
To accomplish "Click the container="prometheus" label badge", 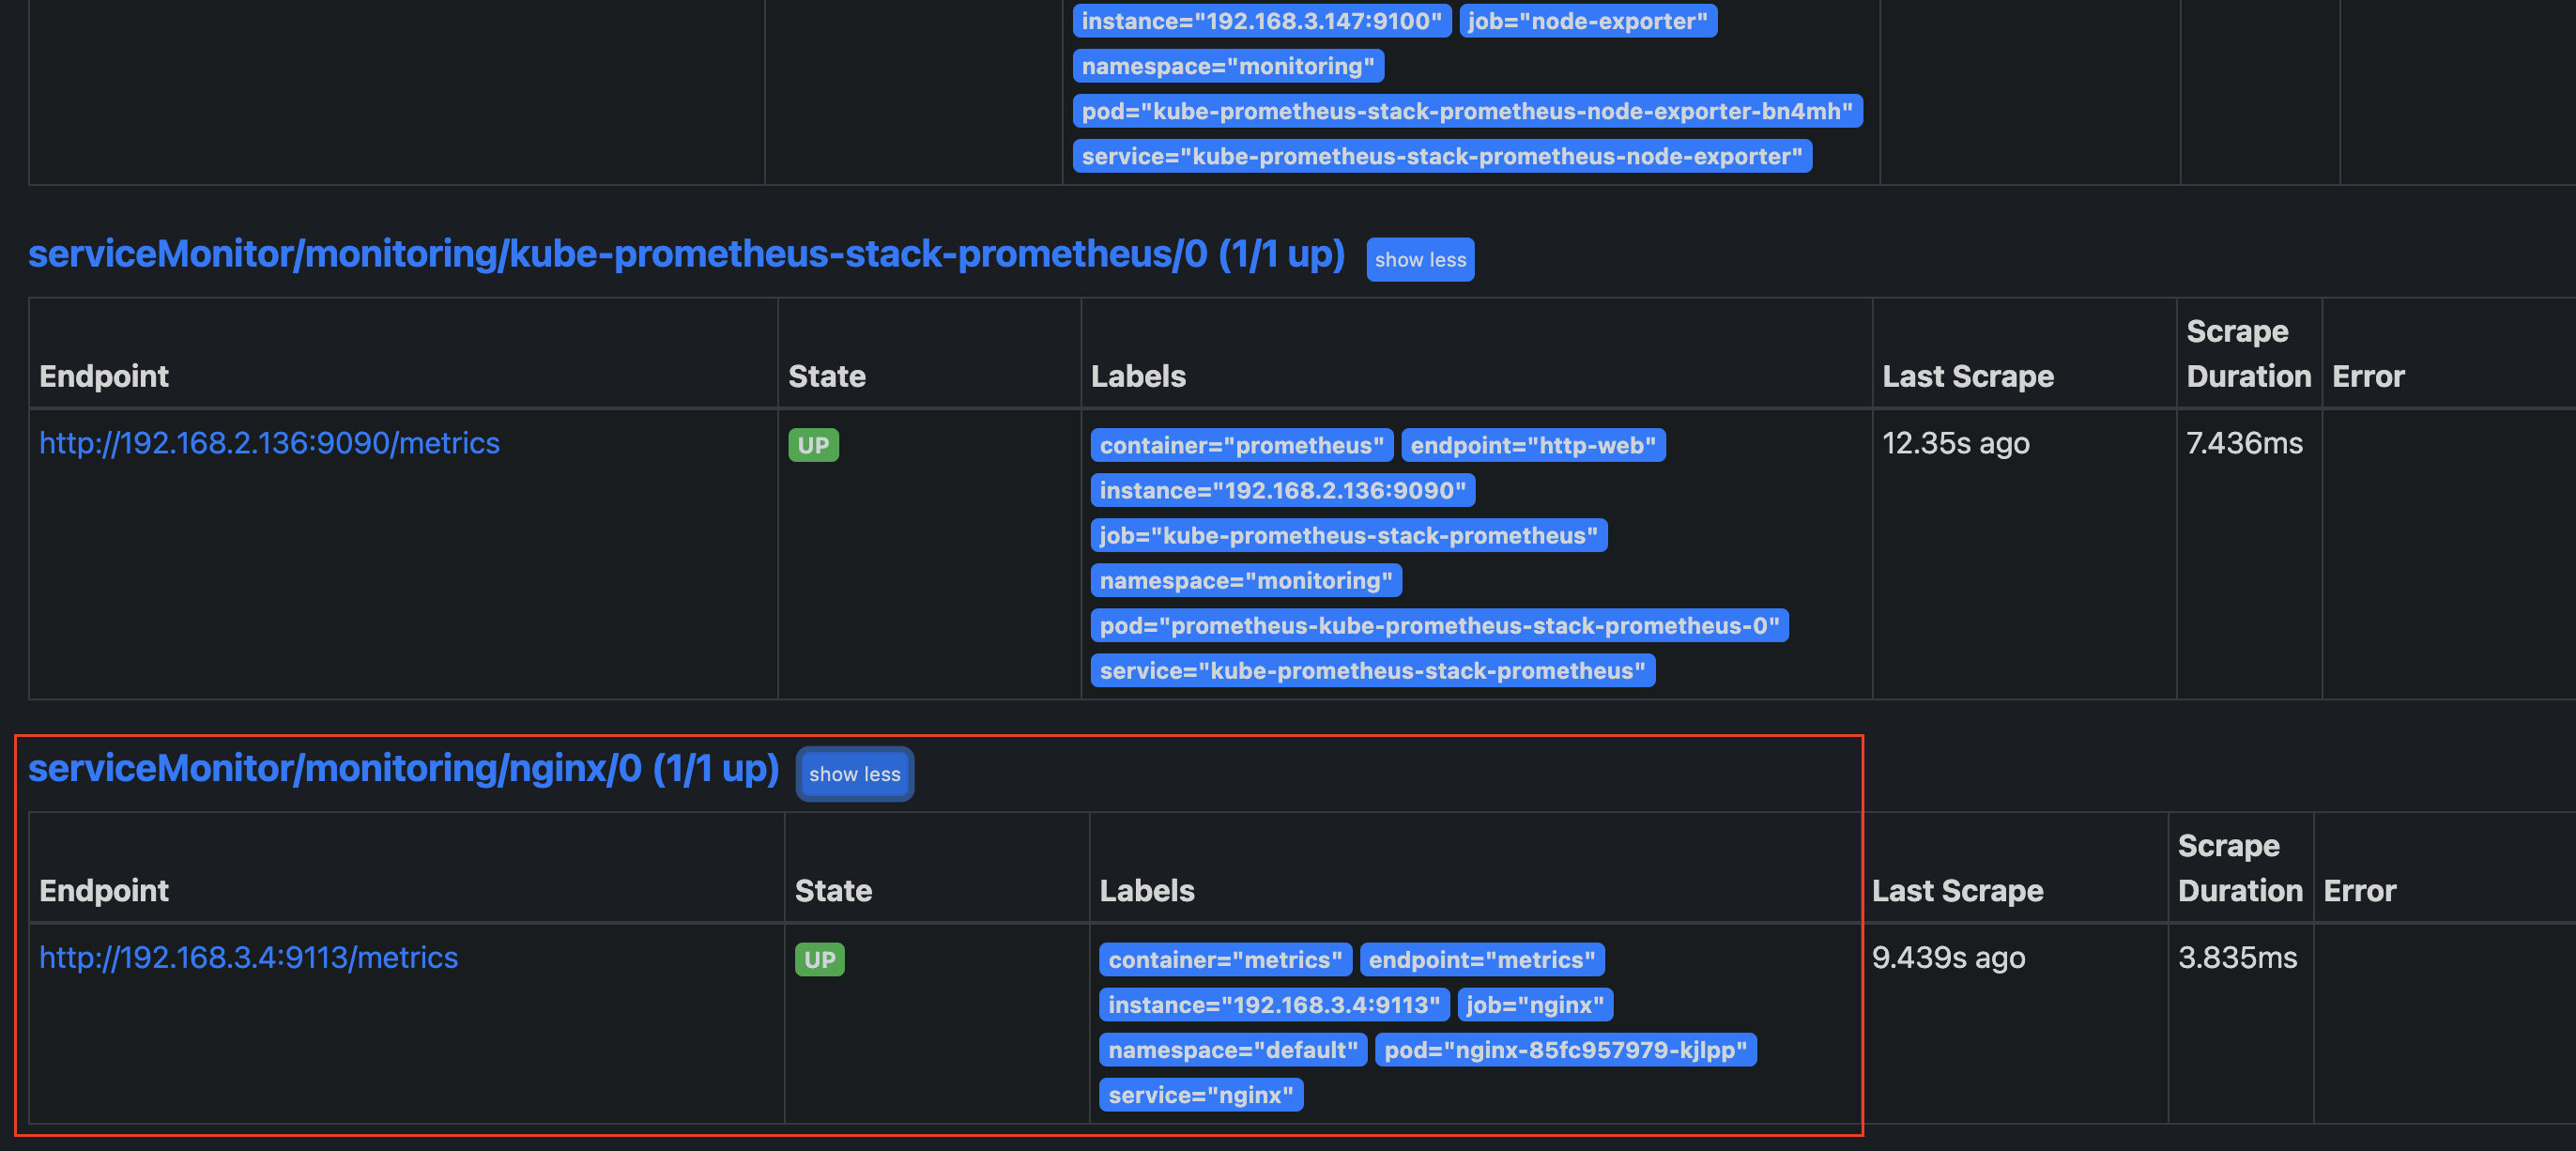I will click(x=1241, y=445).
